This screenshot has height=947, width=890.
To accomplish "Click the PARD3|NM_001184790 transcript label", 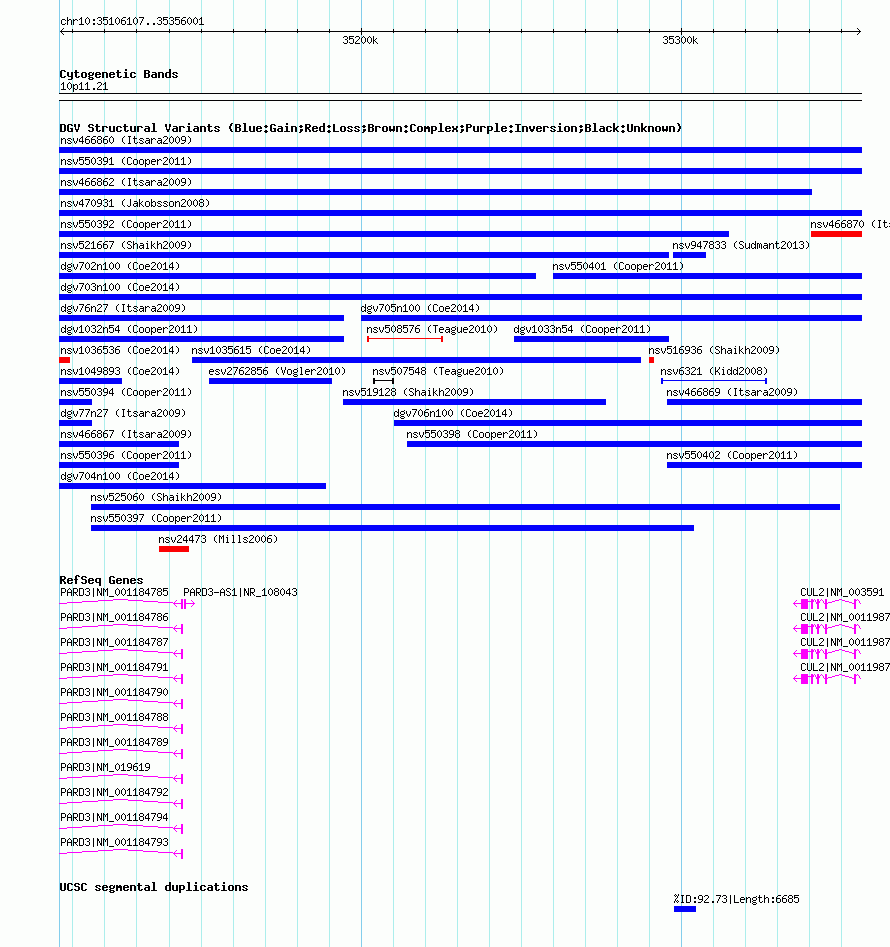I will 114,692.
